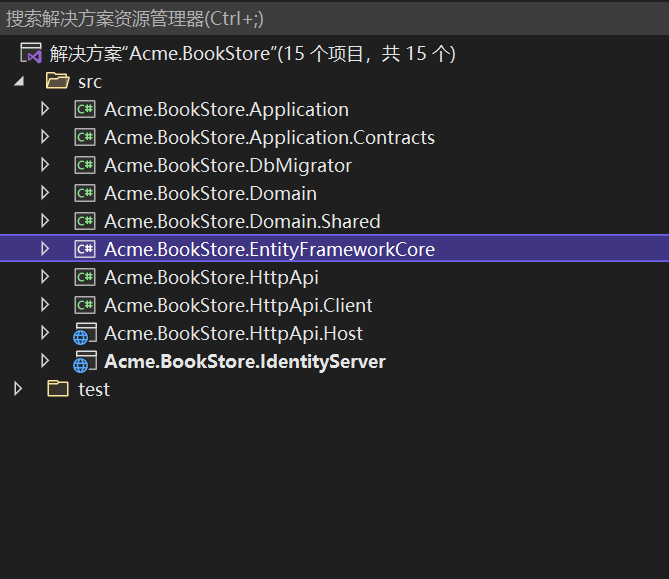Click the C# project icon for Acme.BookStore.DbMigrator
Screen dimensions: 669x579
[x=85, y=165]
